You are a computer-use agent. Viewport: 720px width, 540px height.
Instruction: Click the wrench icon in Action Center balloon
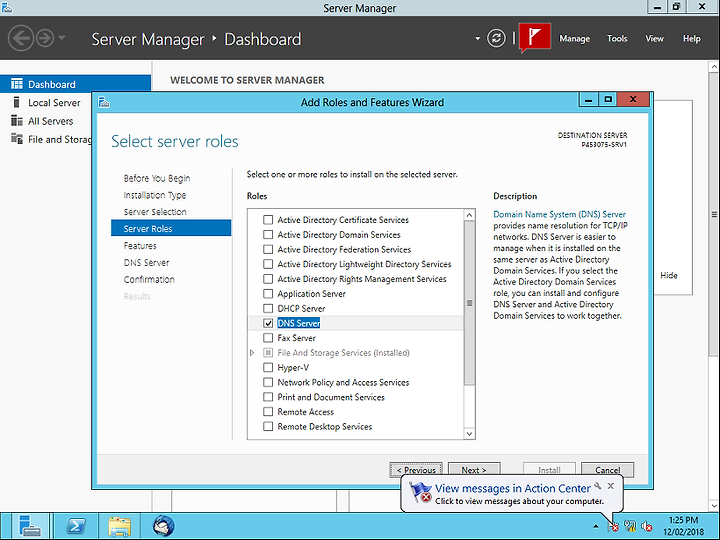(x=598, y=486)
